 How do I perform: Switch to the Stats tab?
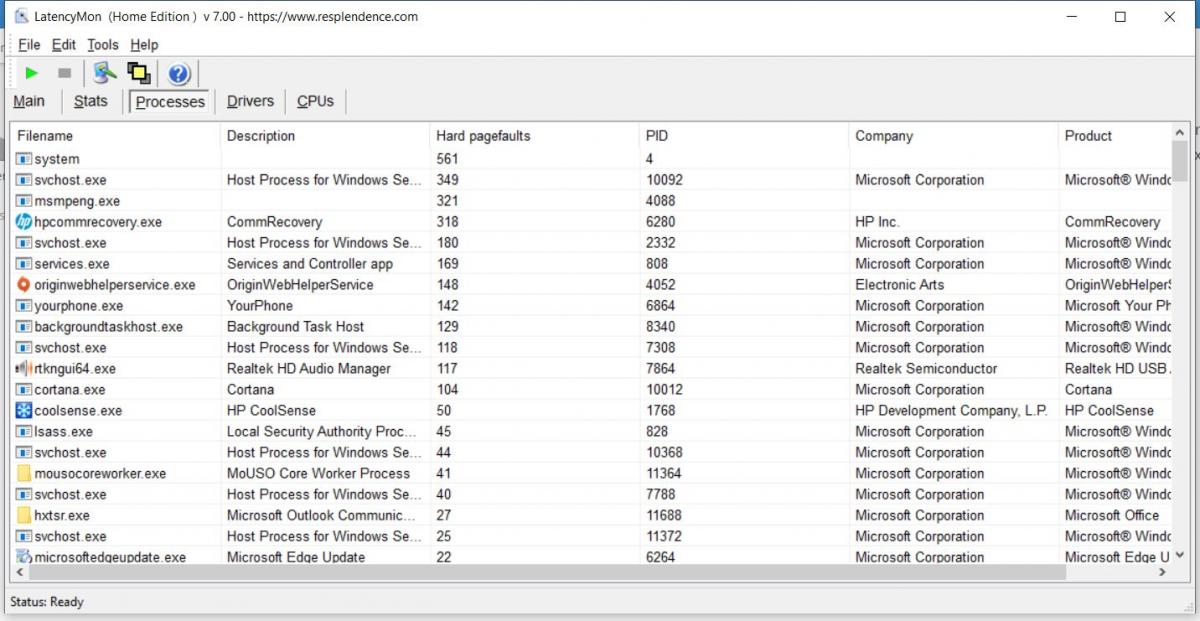(90, 101)
